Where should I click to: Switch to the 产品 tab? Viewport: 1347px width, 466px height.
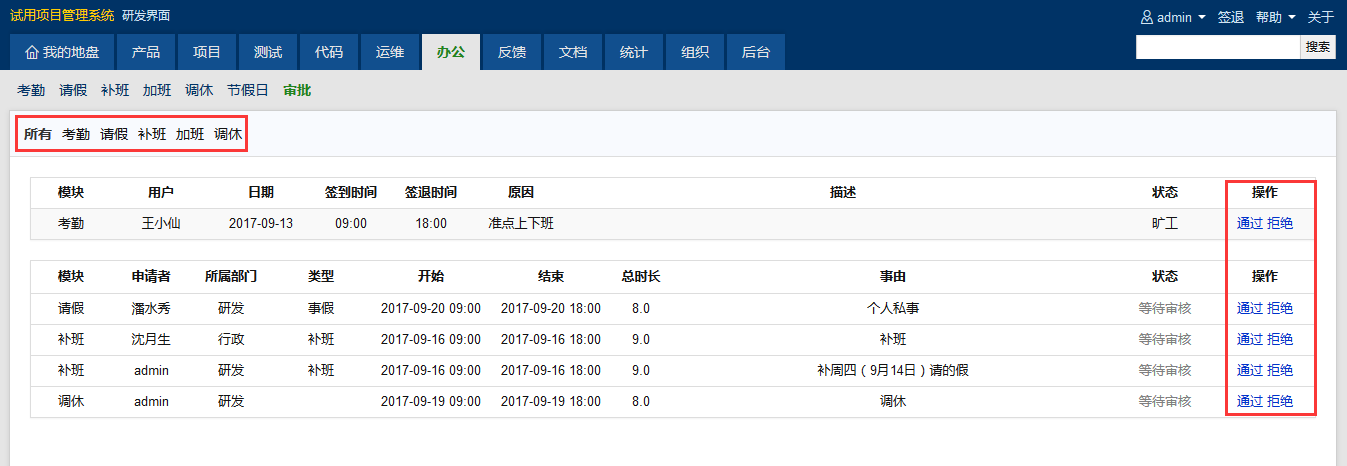pos(146,53)
